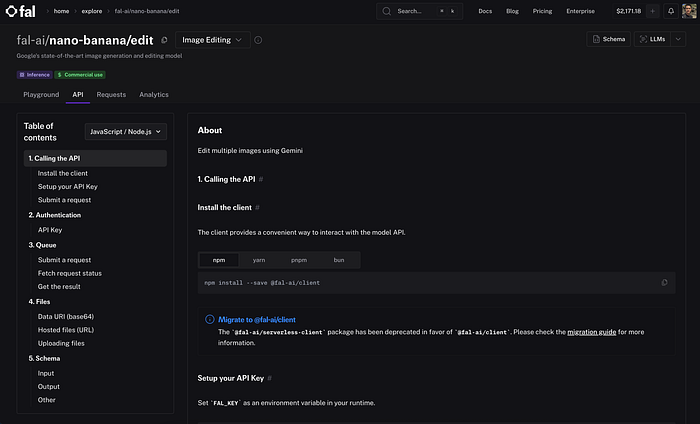Open Blog in the top navigation
The width and height of the screenshot is (700, 424).
[x=512, y=11]
